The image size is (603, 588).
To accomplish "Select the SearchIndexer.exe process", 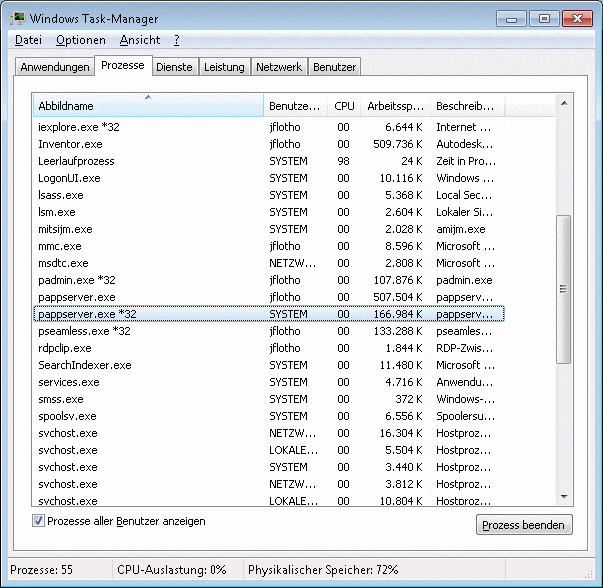I will pos(269,365).
